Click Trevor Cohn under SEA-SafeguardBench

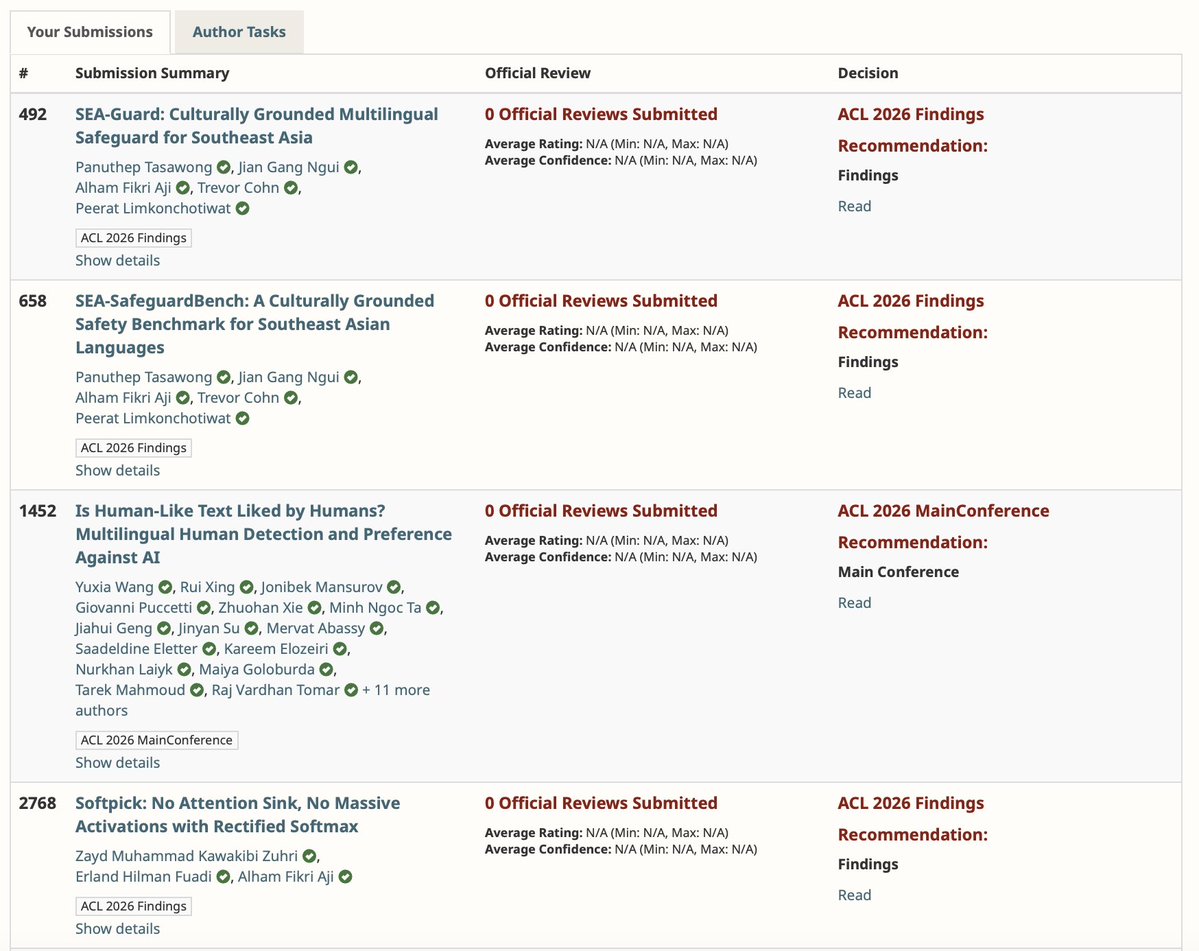point(238,398)
